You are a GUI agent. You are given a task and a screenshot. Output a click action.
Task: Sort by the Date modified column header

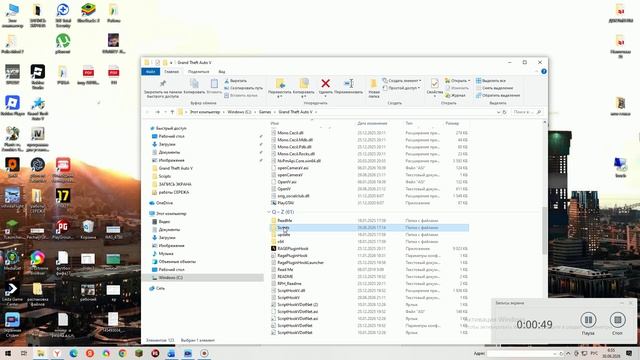coord(372,123)
